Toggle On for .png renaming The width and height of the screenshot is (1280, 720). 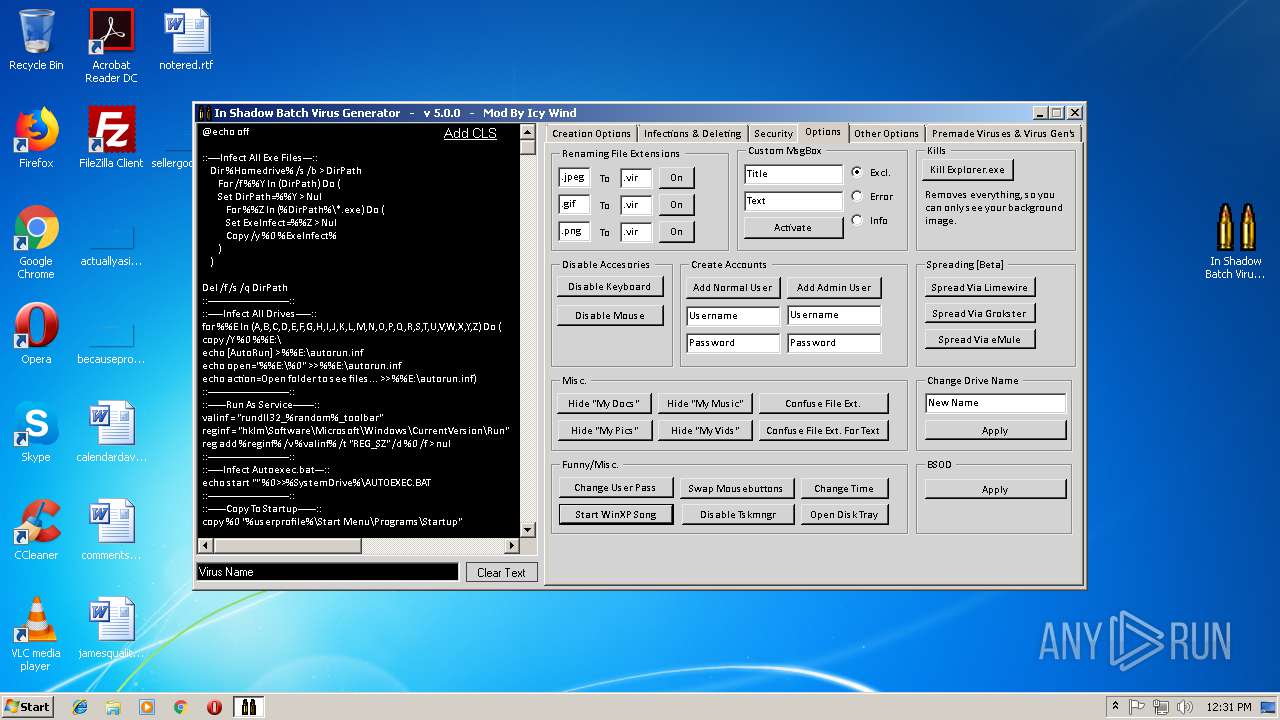[x=676, y=232]
